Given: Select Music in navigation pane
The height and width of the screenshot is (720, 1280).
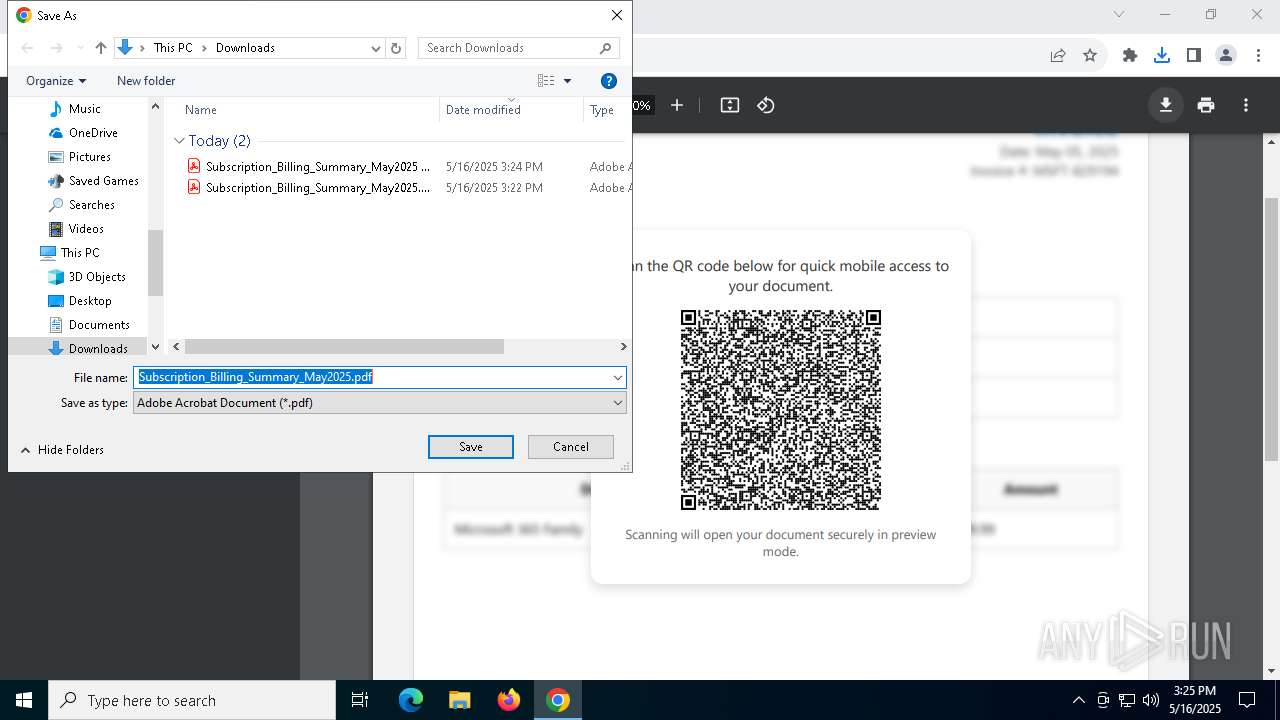Looking at the screenshot, I should [85, 109].
